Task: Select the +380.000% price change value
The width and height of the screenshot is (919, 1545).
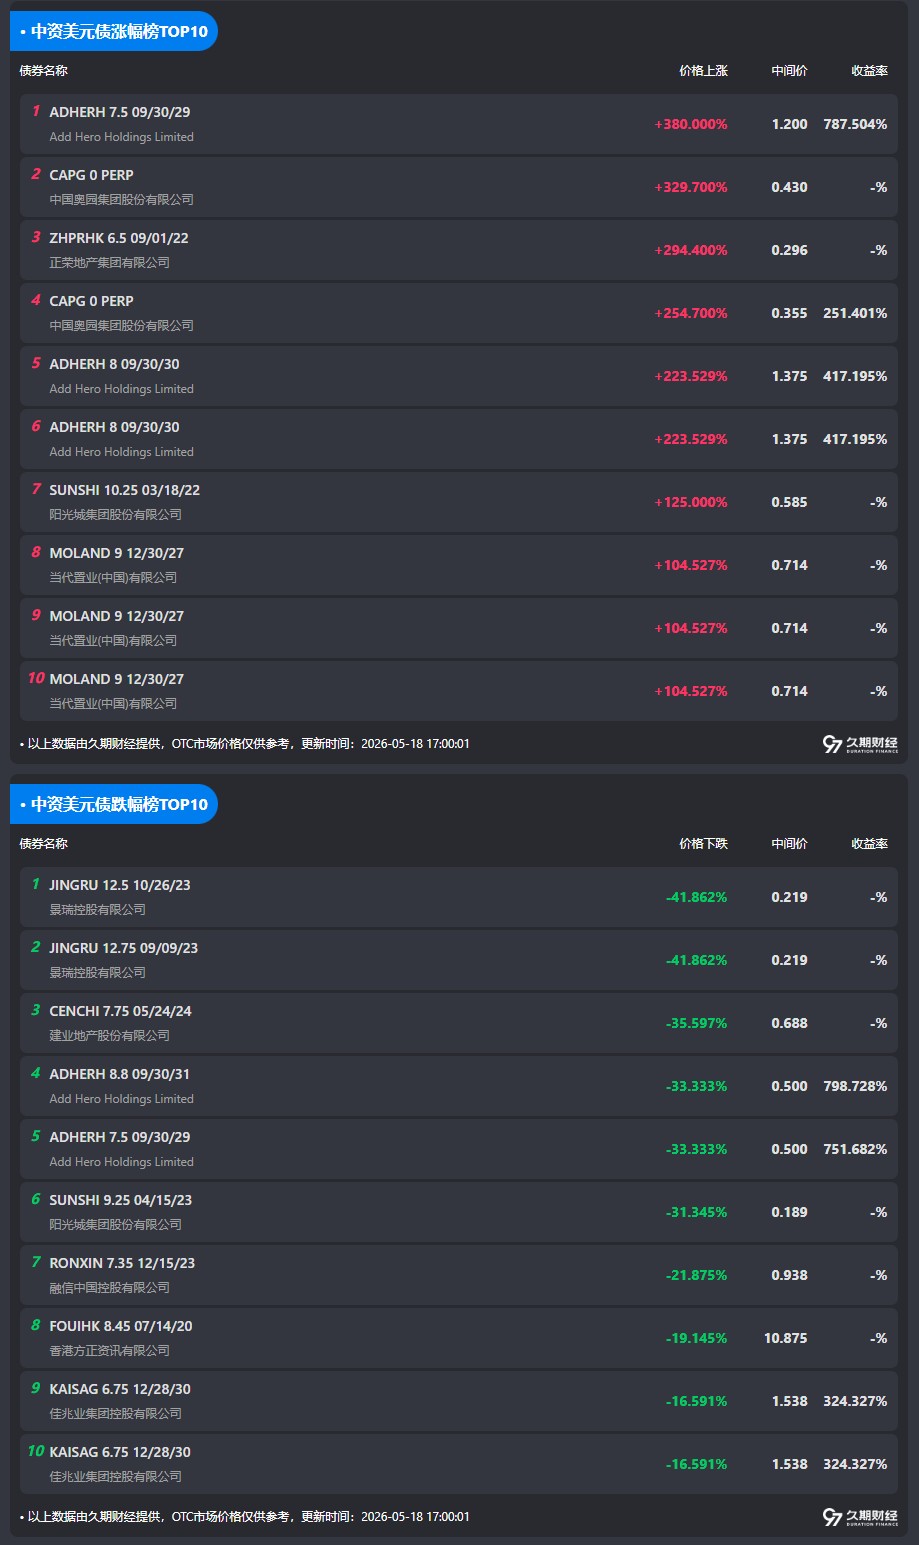Action: pos(691,125)
